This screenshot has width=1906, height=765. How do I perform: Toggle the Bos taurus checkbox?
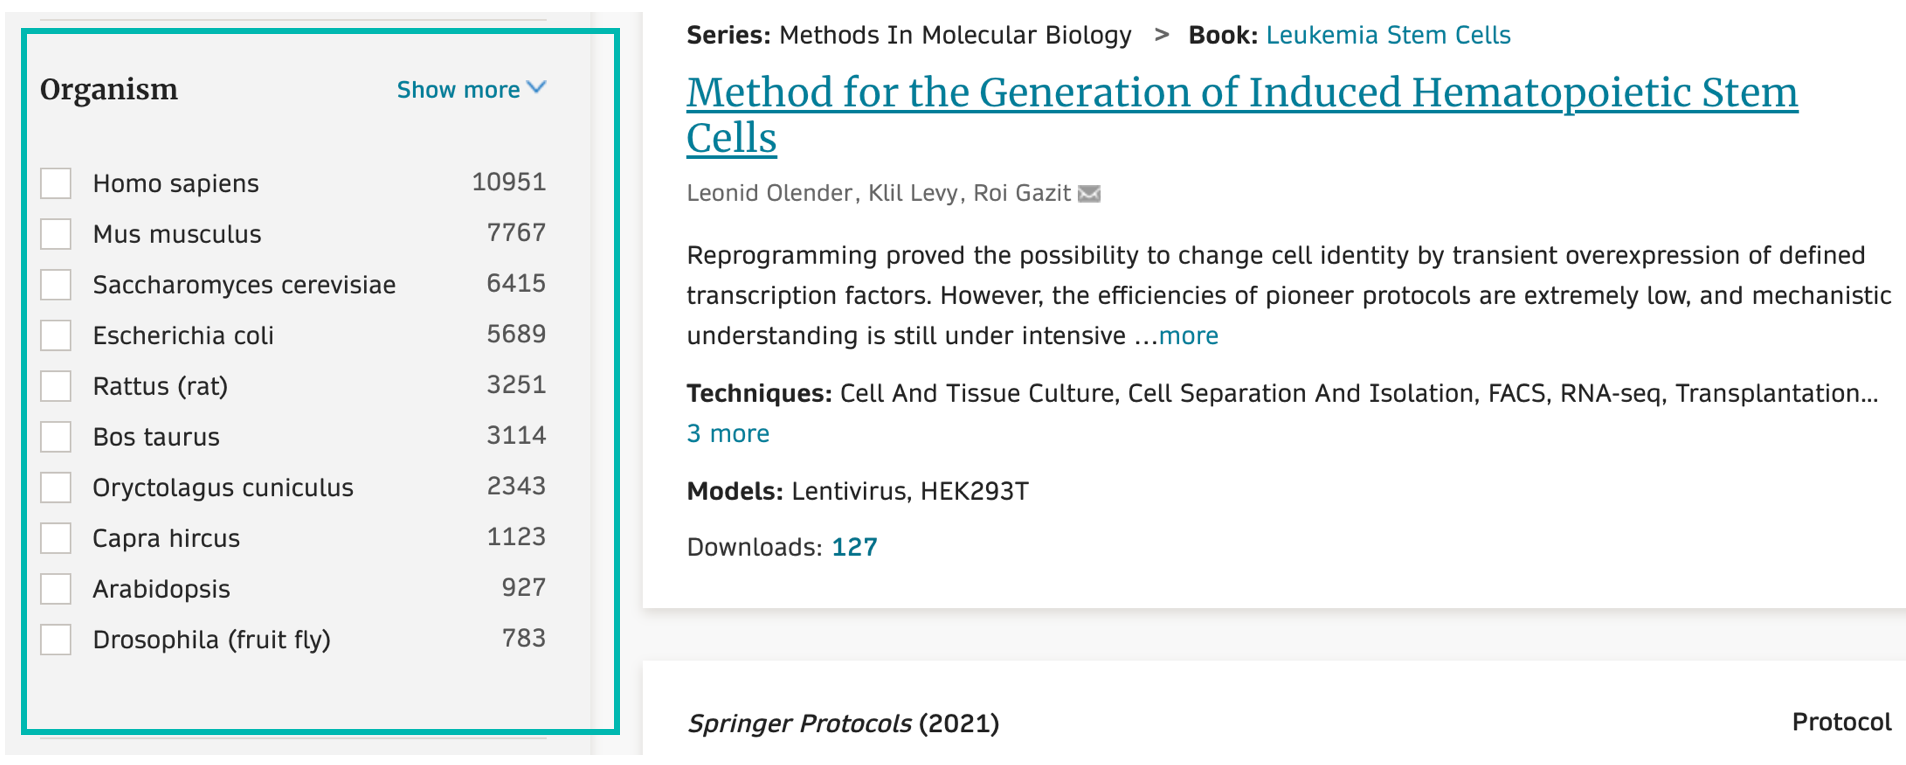[56, 437]
